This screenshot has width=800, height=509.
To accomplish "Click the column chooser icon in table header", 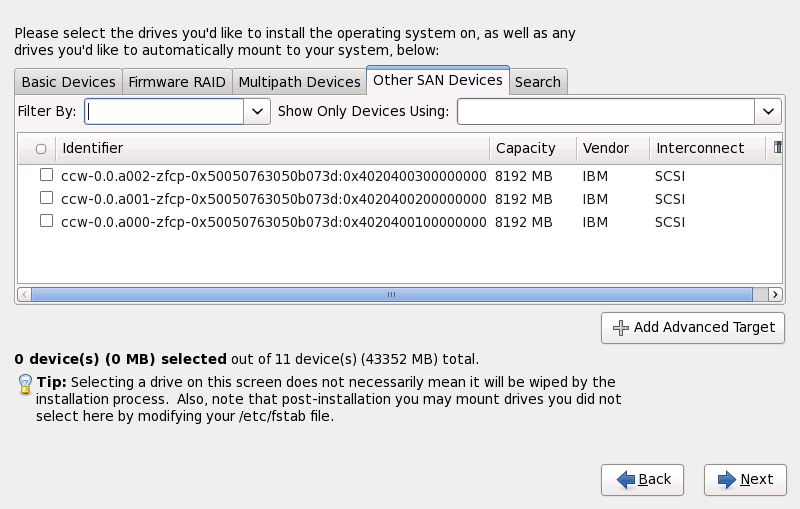I will coord(776,148).
